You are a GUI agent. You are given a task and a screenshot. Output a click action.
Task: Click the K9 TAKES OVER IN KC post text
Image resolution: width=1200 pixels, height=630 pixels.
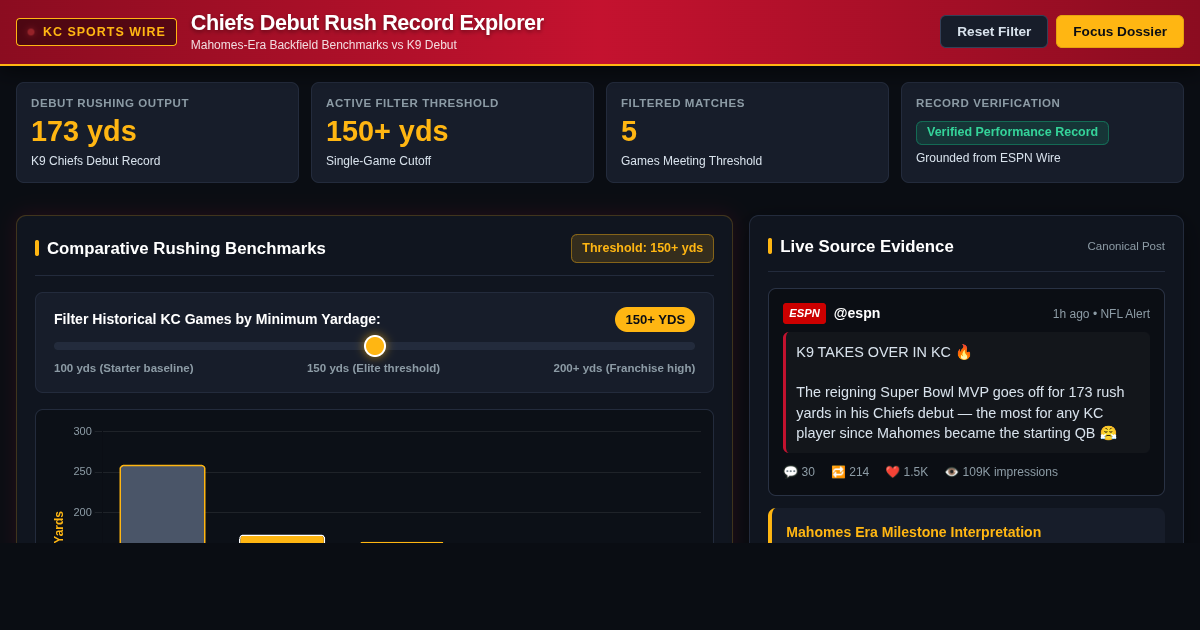(x=884, y=352)
